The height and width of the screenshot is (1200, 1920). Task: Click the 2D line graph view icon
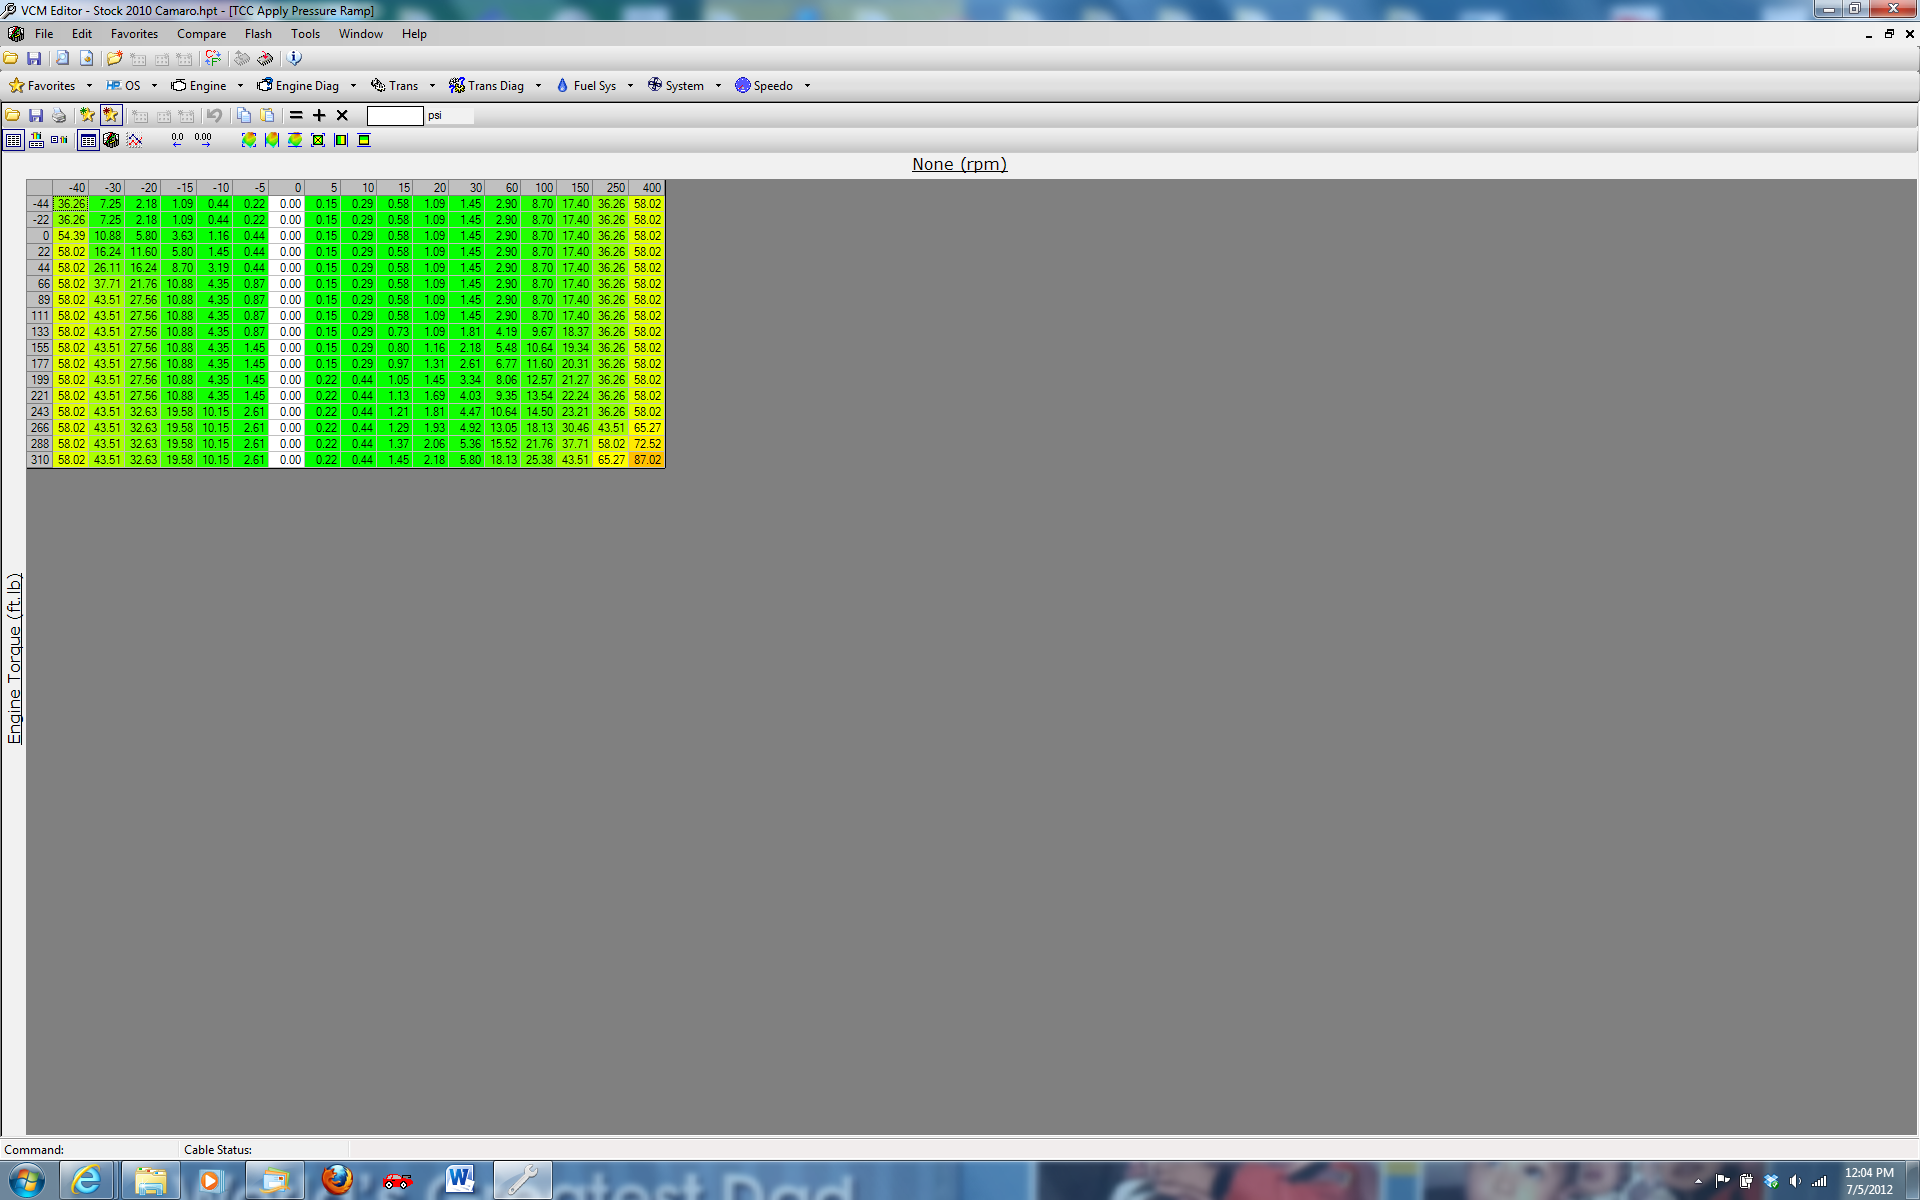[x=135, y=140]
